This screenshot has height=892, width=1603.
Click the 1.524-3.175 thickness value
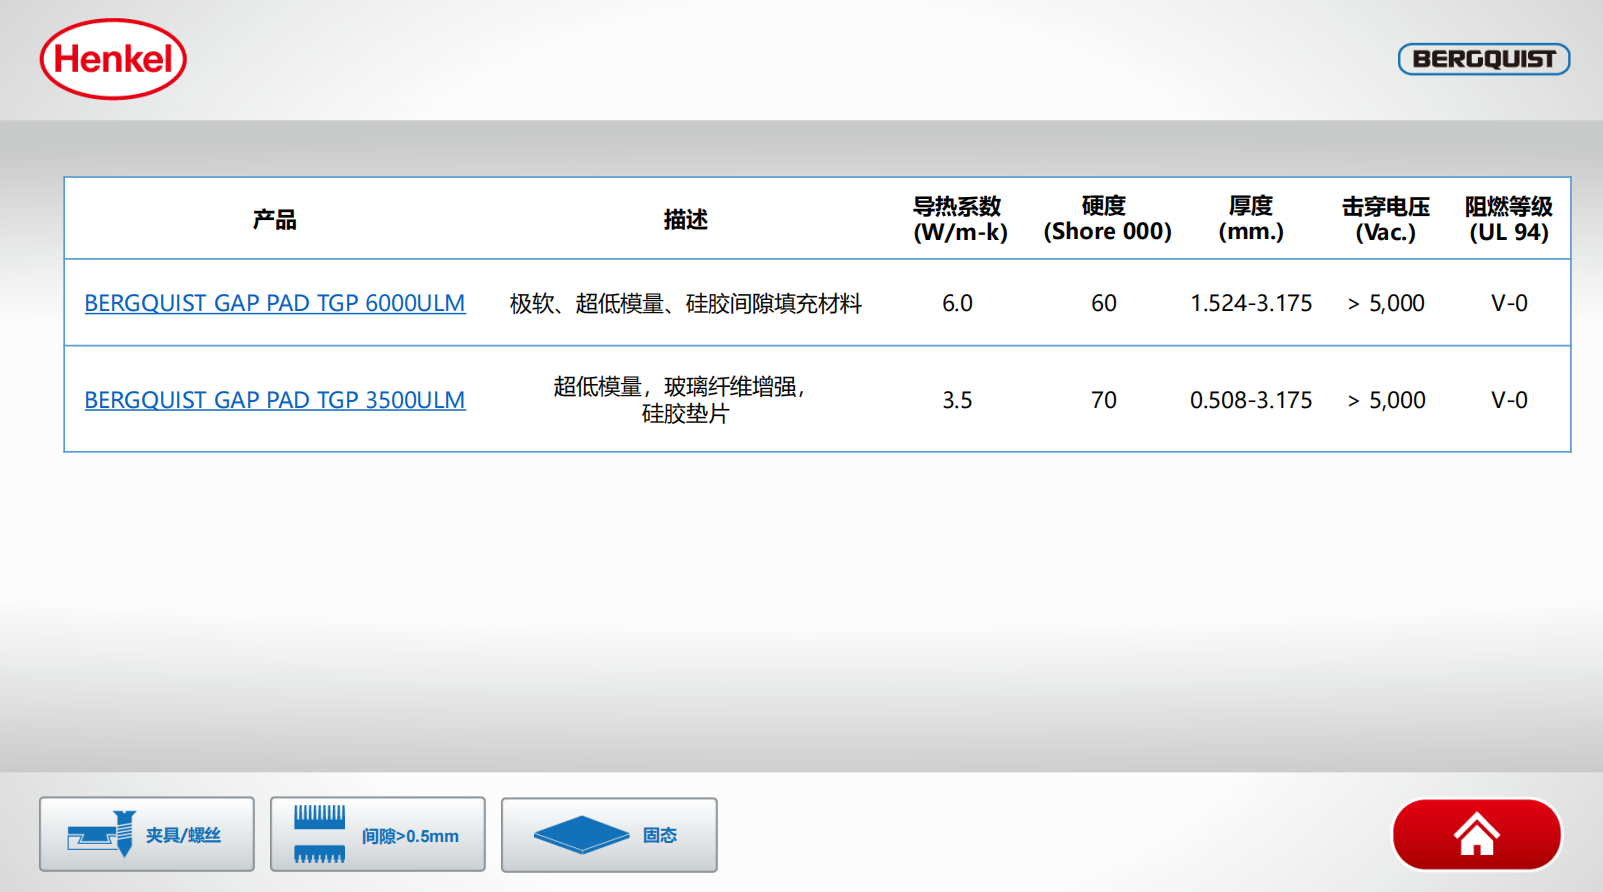point(1250,303)
